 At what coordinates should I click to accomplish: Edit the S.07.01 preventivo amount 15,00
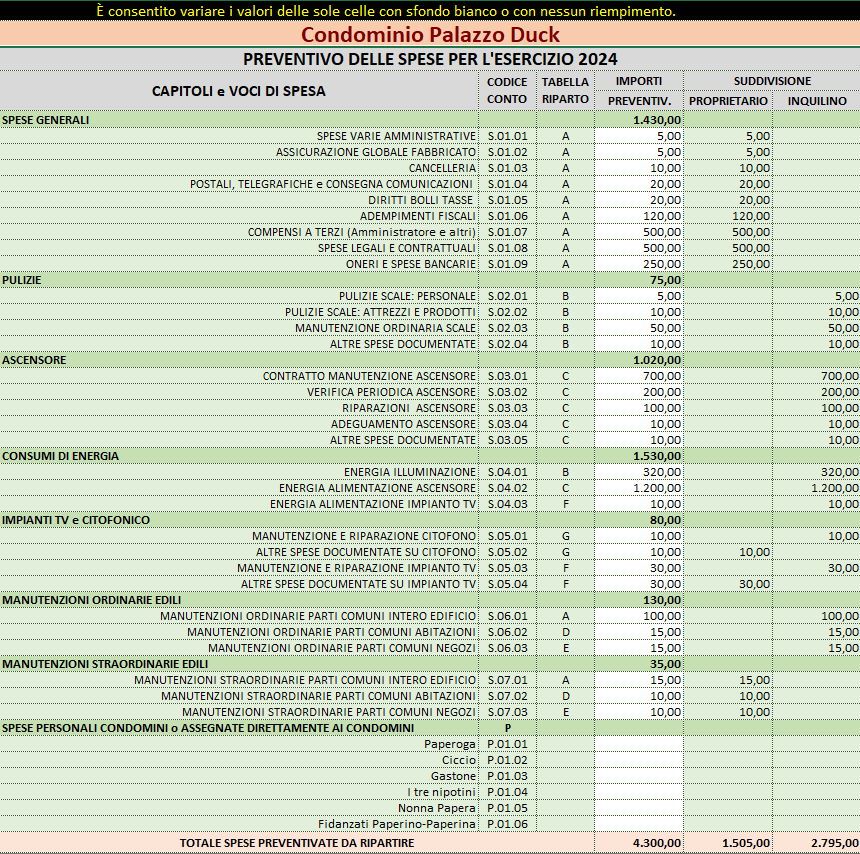(639, 680)
